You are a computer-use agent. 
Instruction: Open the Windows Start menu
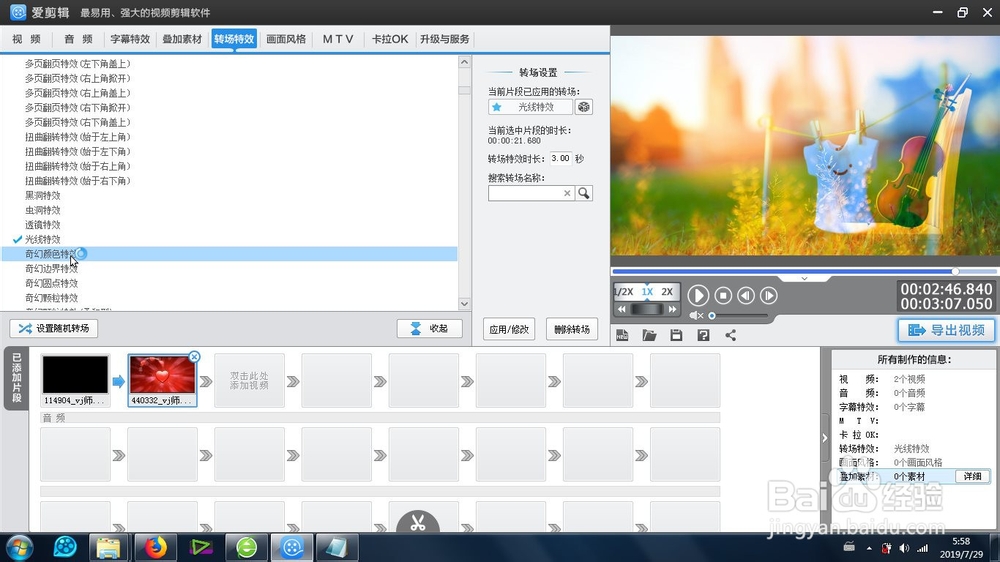tap(18, 547)
